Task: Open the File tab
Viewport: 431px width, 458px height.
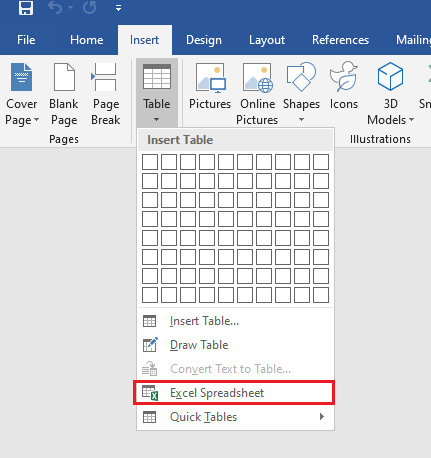Action: point(26,40)
